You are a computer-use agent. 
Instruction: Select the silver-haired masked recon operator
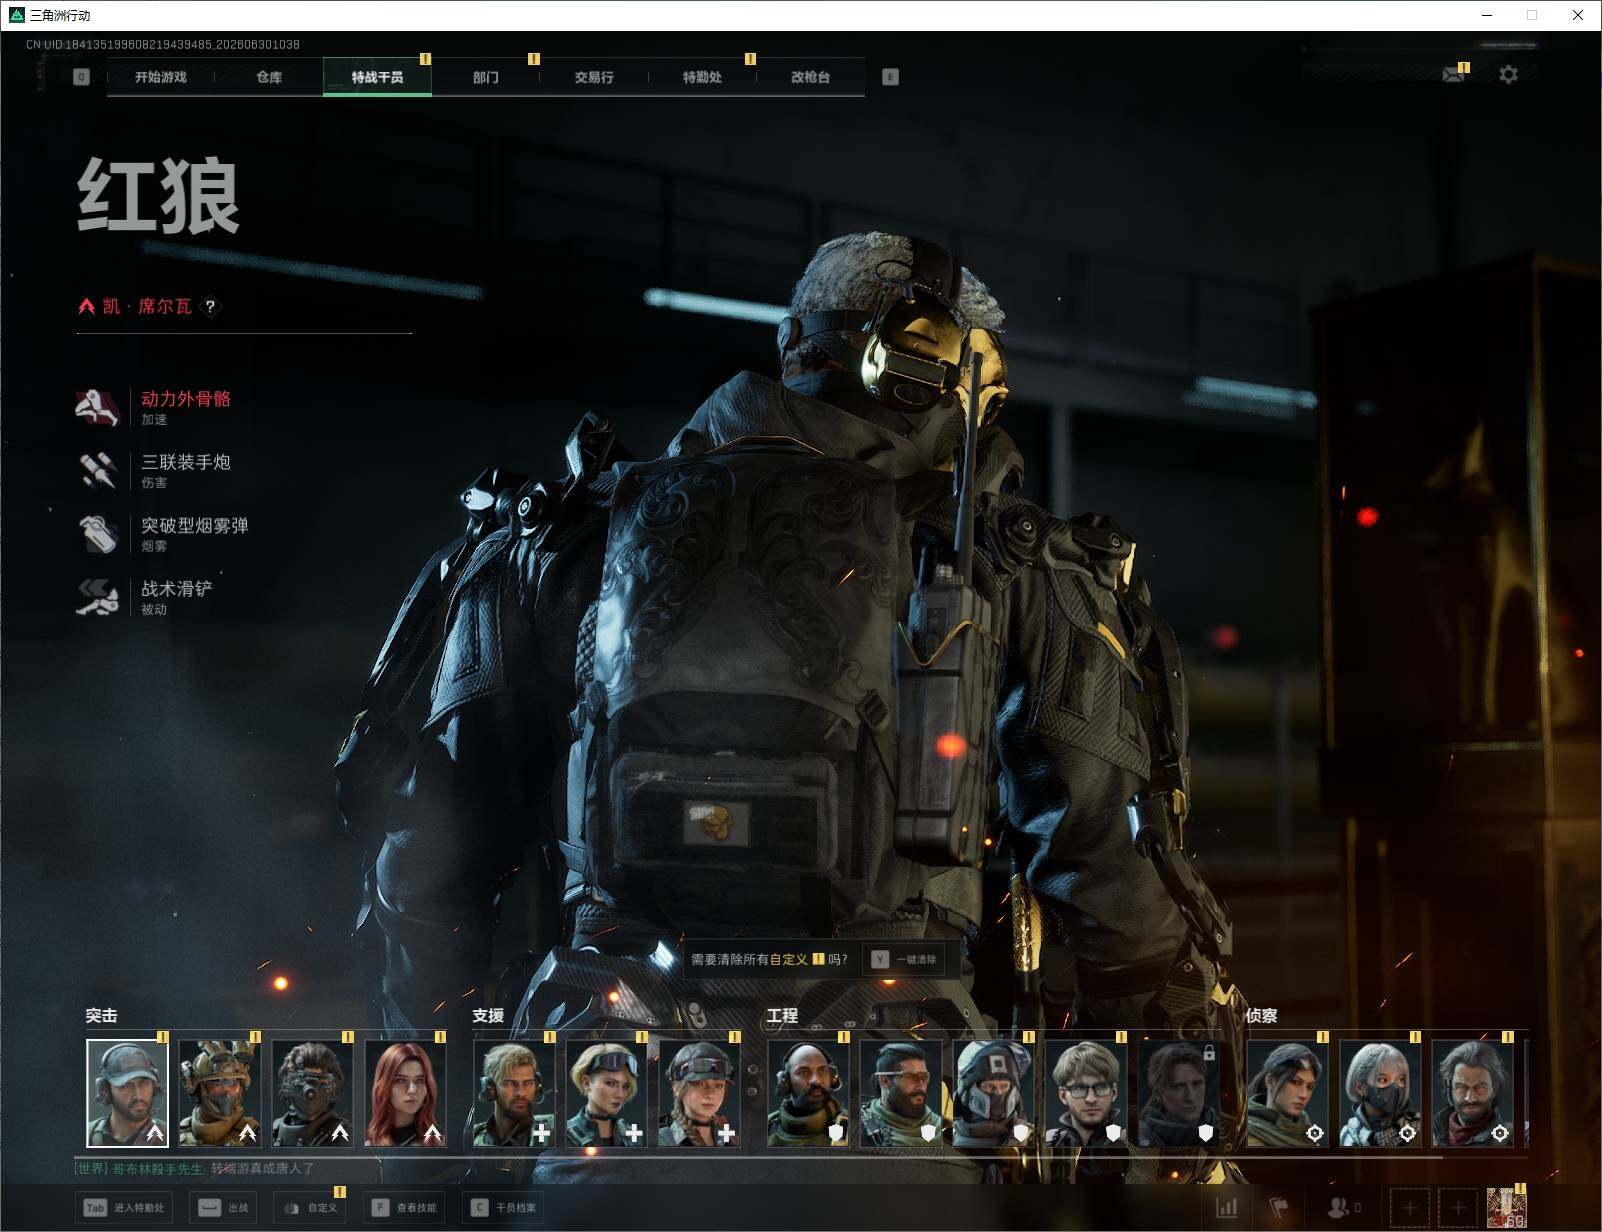click(x=1379, y=1093)
